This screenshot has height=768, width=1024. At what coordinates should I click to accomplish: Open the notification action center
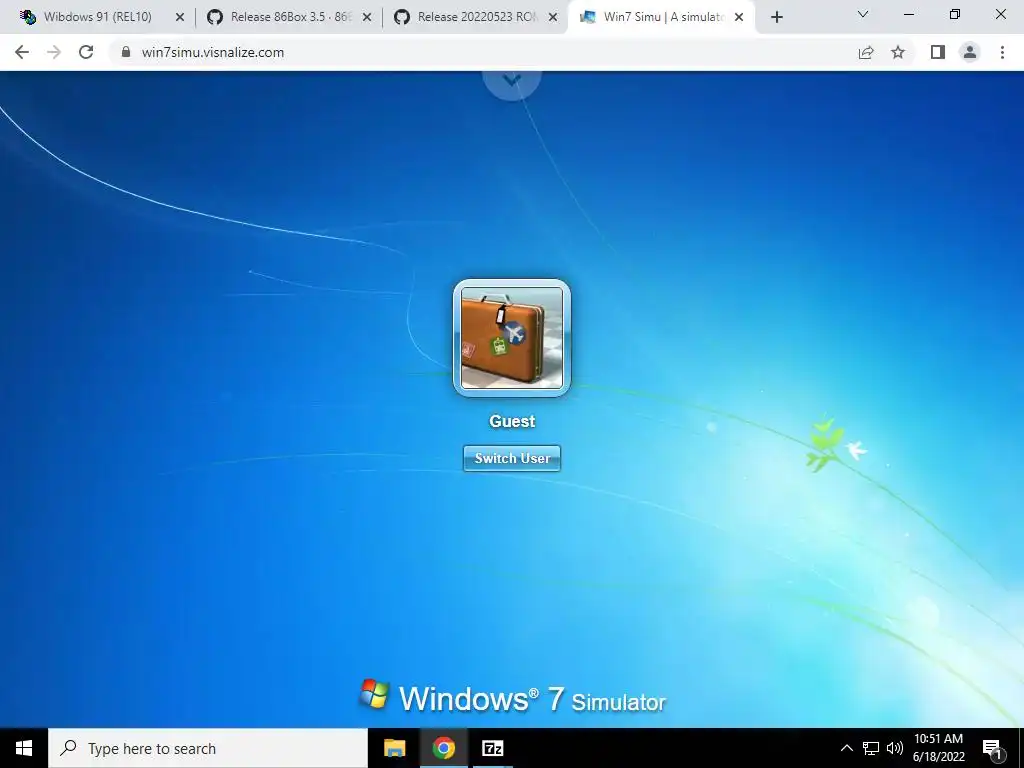pyautogui.click(x=993, y=748)
